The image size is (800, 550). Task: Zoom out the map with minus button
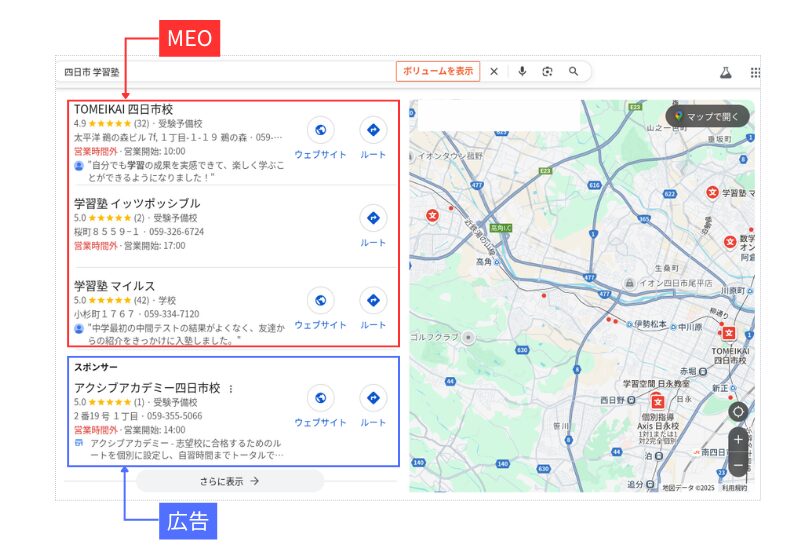[x=738, y=465]
